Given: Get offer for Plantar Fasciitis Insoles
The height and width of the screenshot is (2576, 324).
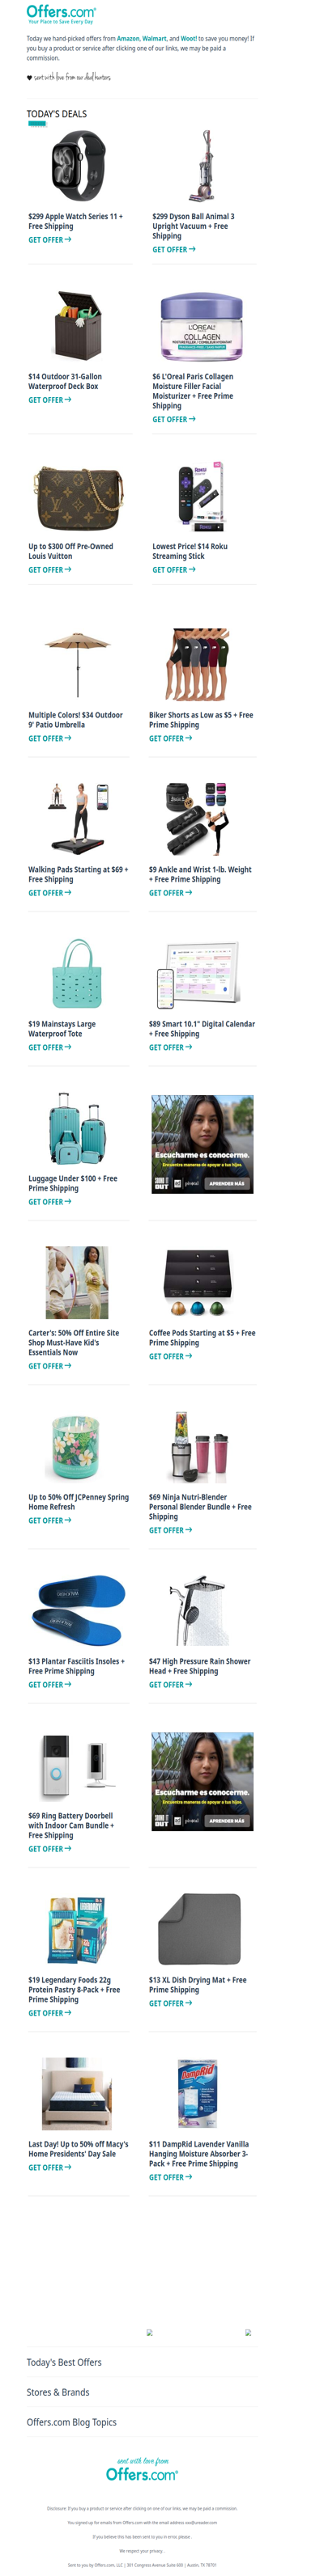Looking at the screenshot, I should point(50,1685).
